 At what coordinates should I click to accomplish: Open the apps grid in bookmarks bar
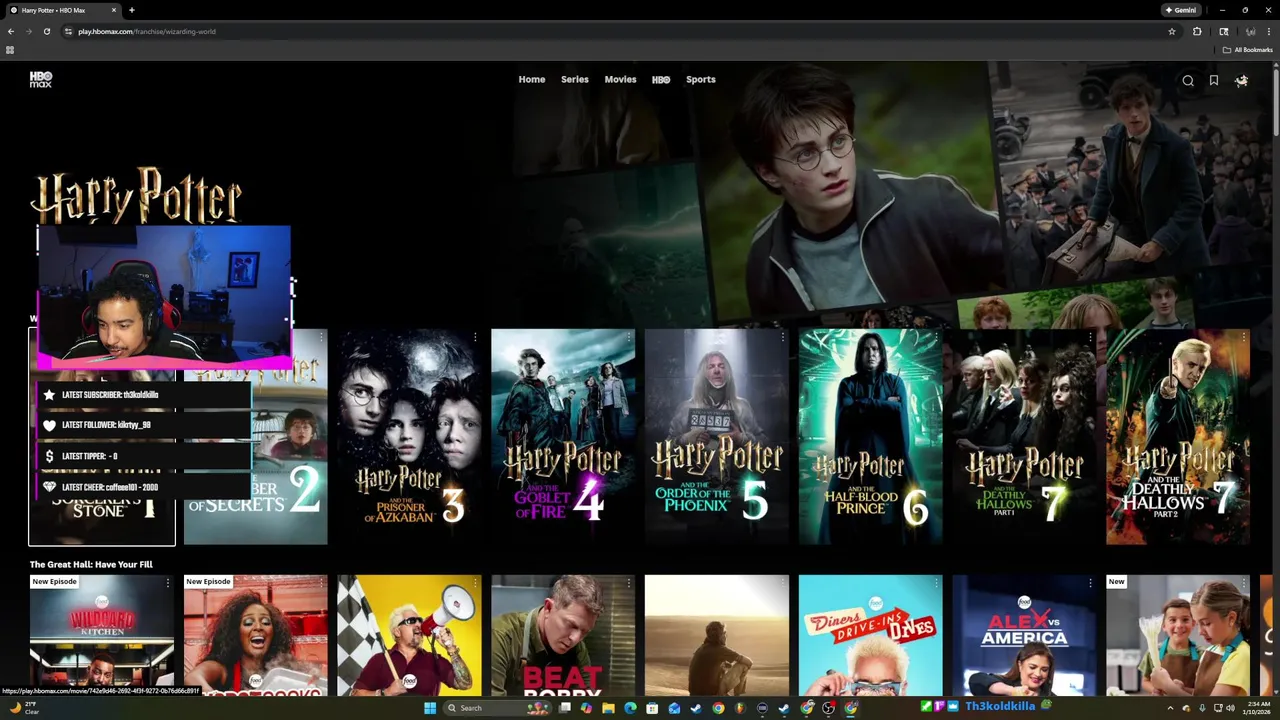10,49
